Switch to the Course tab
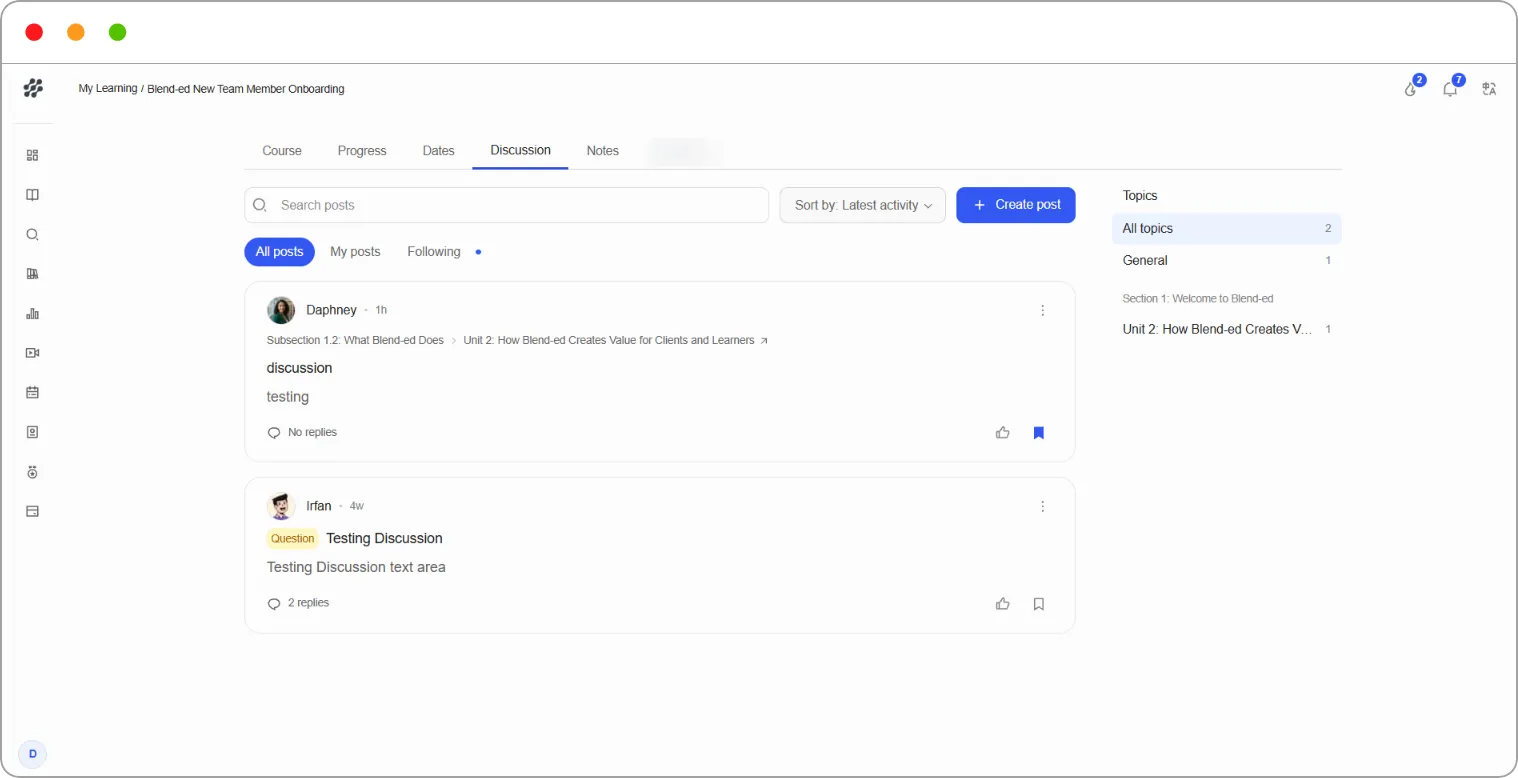Viewport: 1518px width, 778px height. tap(282, 151)
